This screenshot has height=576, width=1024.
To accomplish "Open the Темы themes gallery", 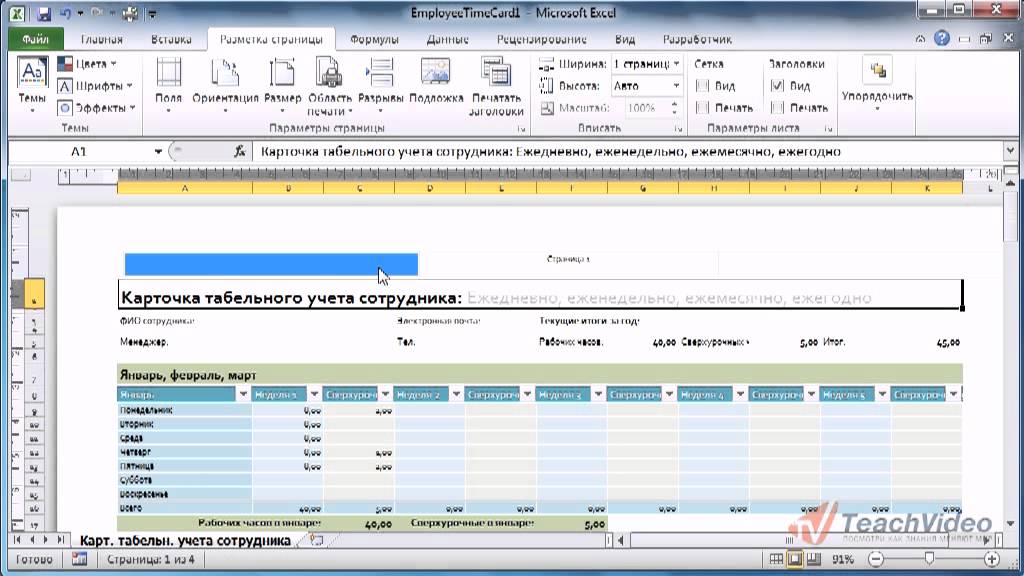I will point(31,85).
